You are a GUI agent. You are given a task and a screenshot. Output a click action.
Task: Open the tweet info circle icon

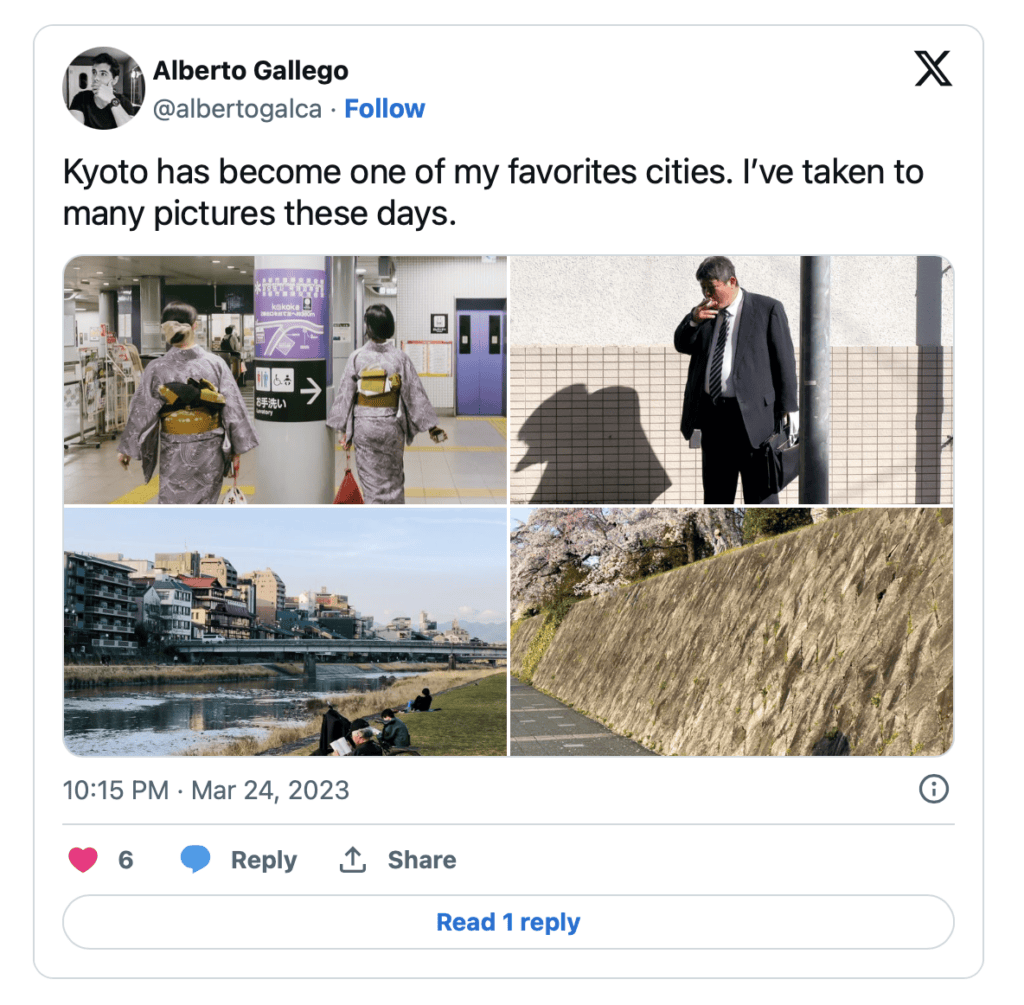[x=933, y=790]
